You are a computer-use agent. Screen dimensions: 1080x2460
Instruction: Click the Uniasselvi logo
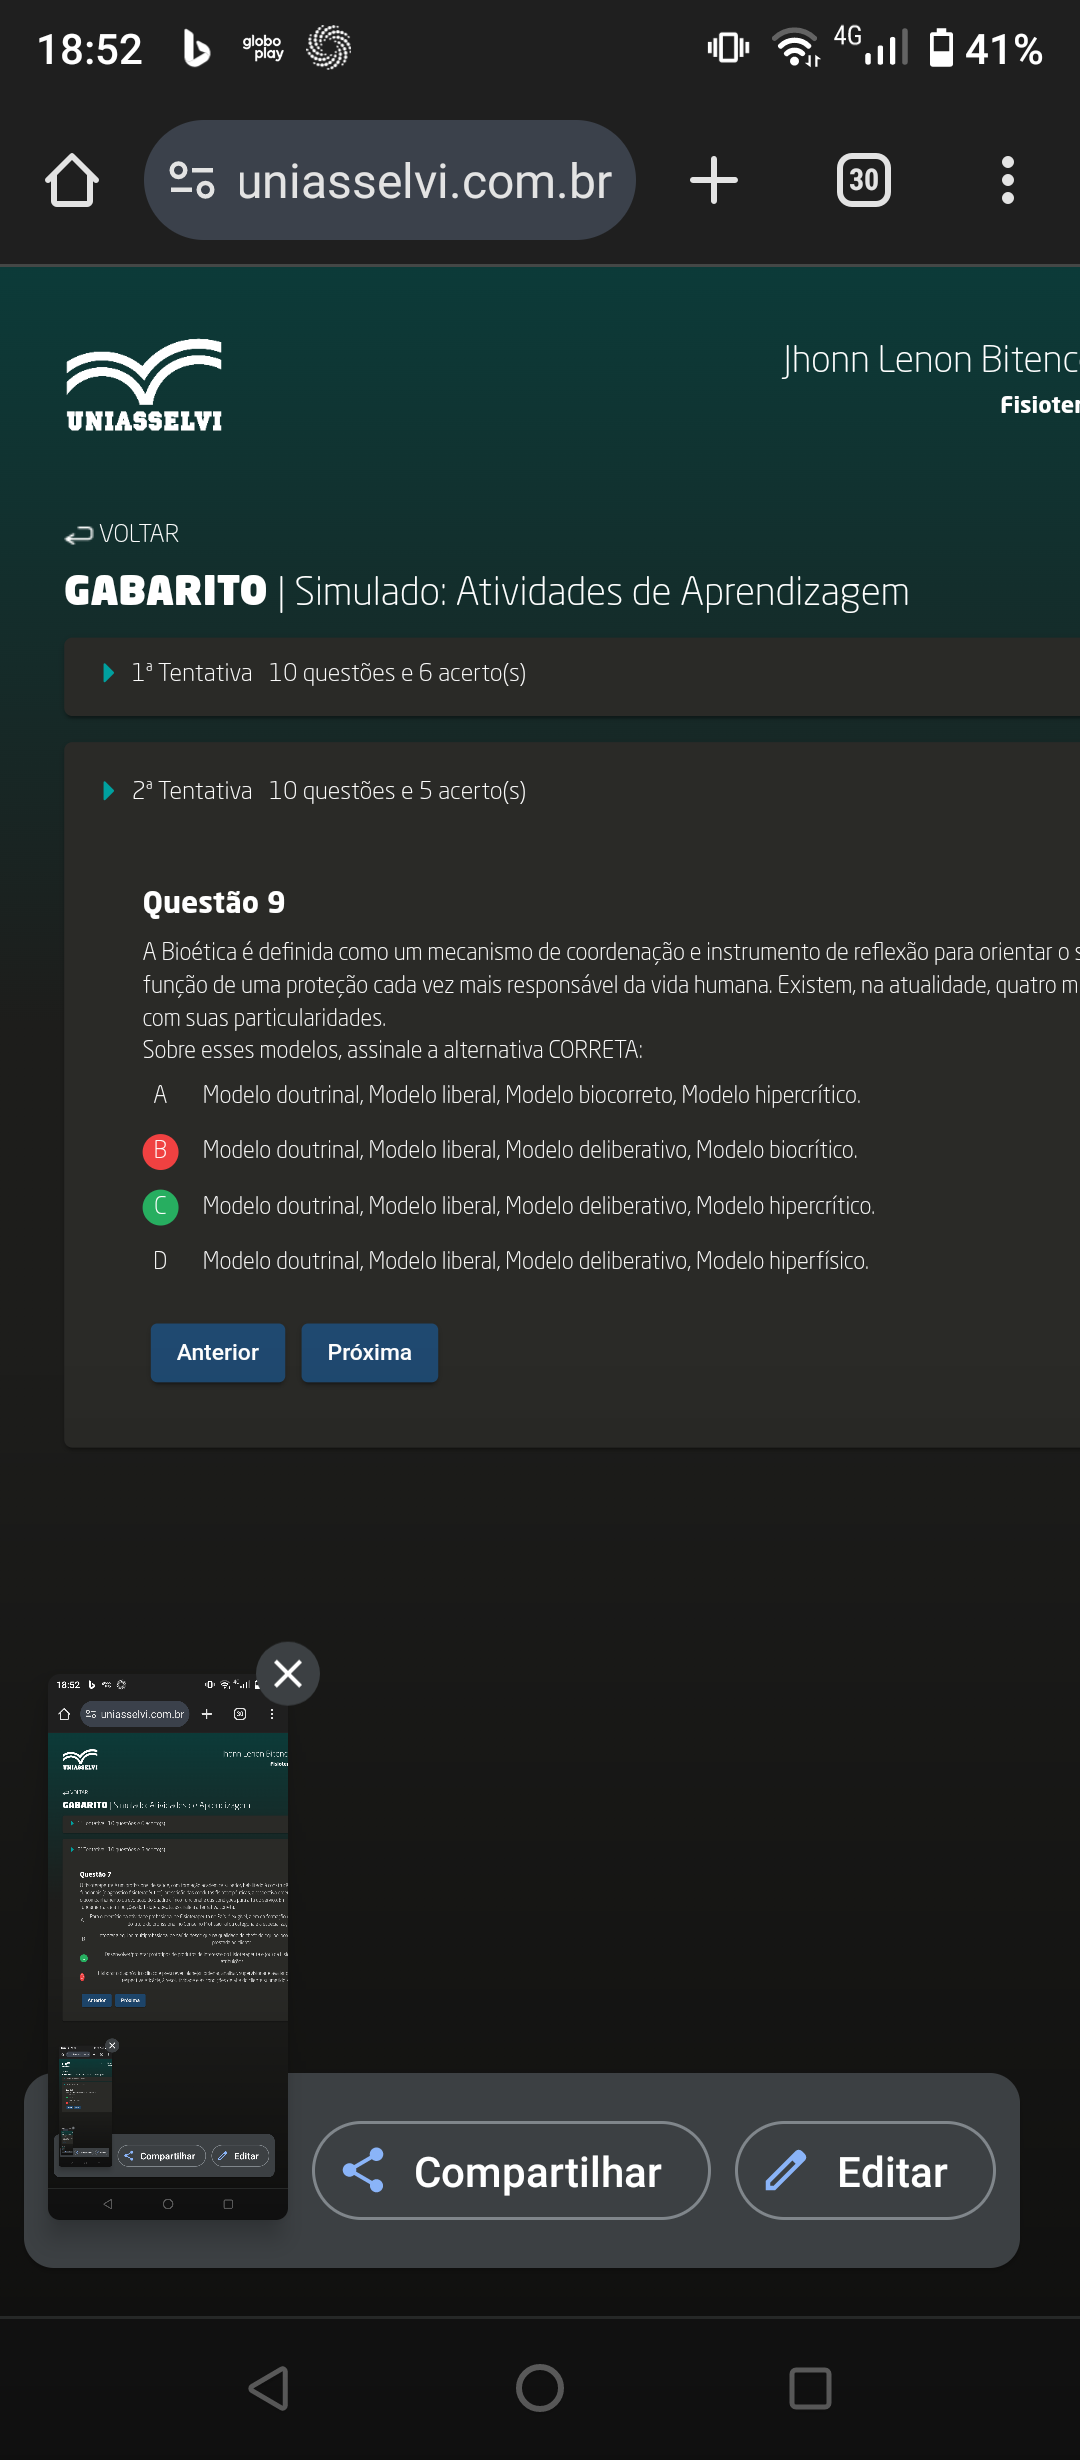tap(144, 386)
